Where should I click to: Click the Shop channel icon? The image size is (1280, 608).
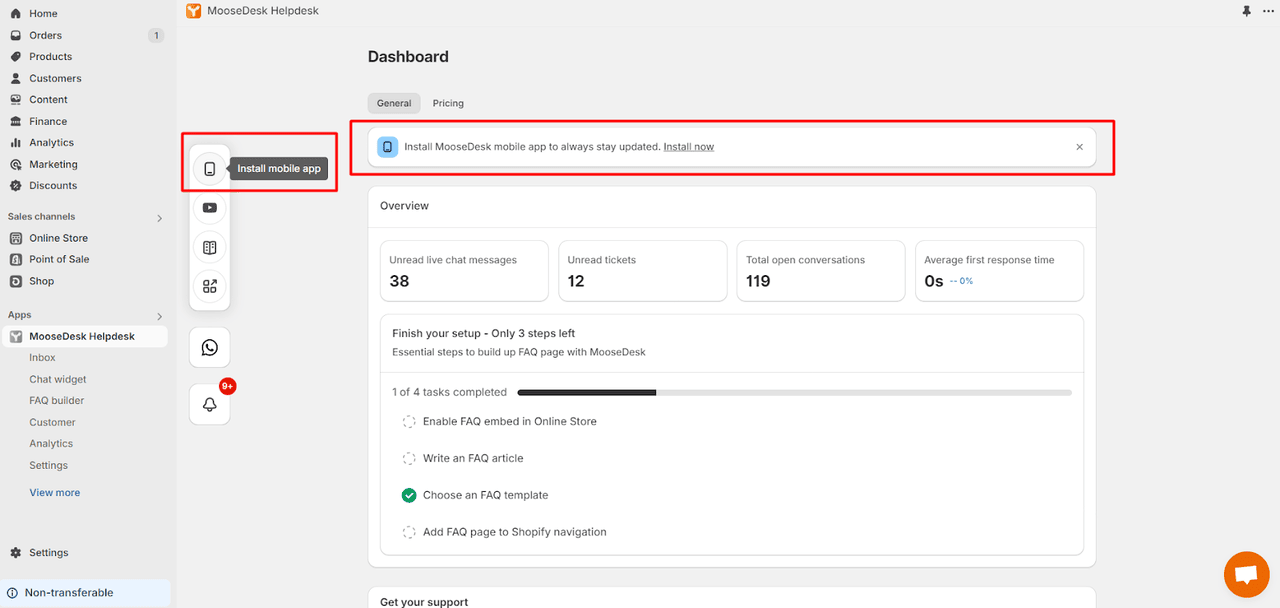[x=16, y=281]
